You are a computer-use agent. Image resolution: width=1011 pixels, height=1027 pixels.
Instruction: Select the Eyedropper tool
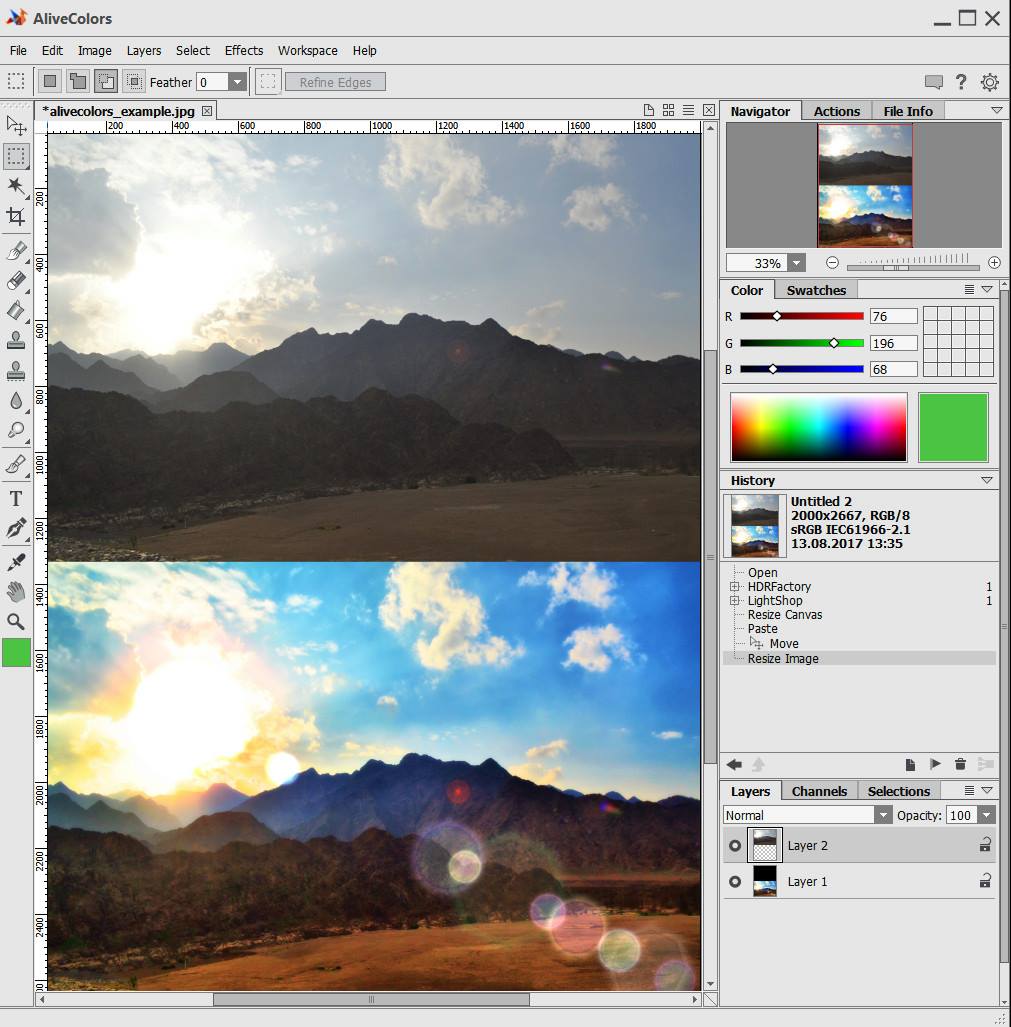[16, 562]
